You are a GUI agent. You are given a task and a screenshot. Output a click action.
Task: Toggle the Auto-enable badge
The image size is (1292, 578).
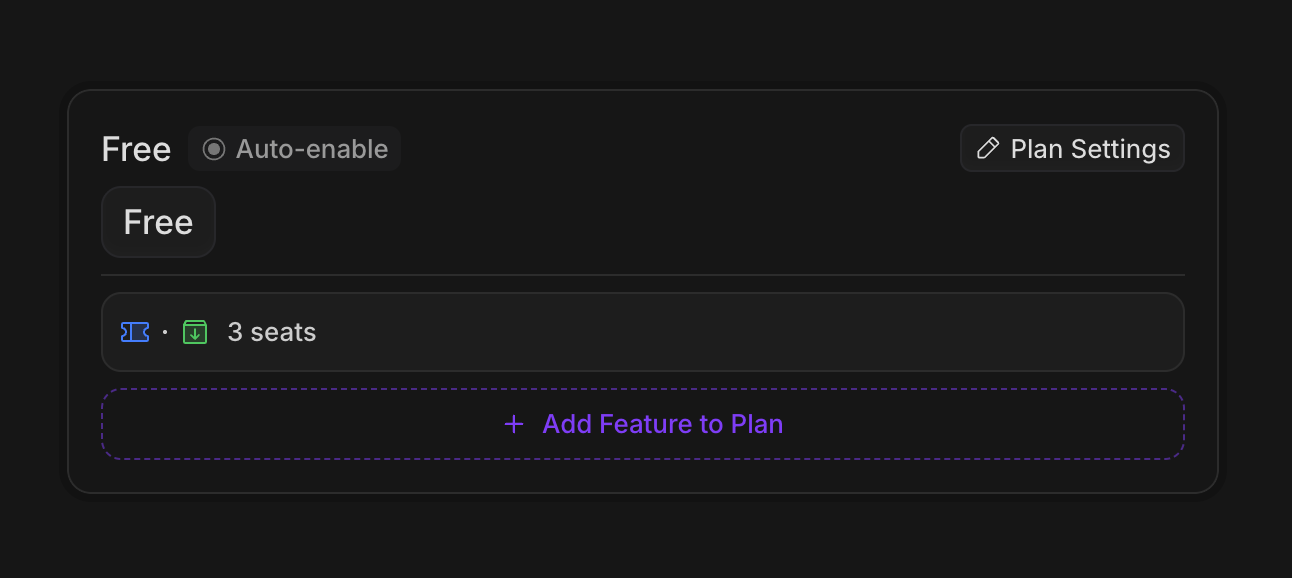click(294, 149)
